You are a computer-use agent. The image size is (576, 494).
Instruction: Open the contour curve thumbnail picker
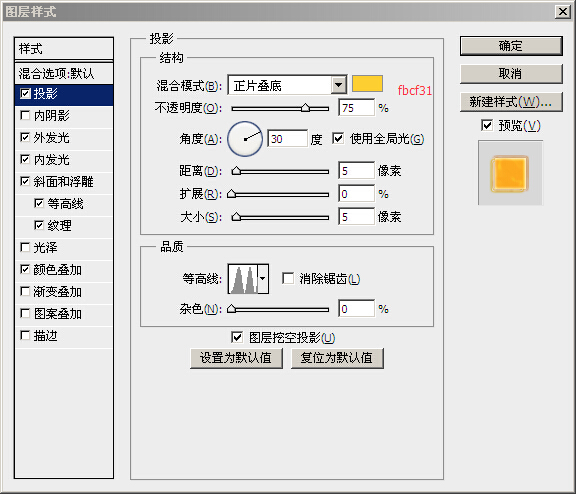[x=243, y=279]
